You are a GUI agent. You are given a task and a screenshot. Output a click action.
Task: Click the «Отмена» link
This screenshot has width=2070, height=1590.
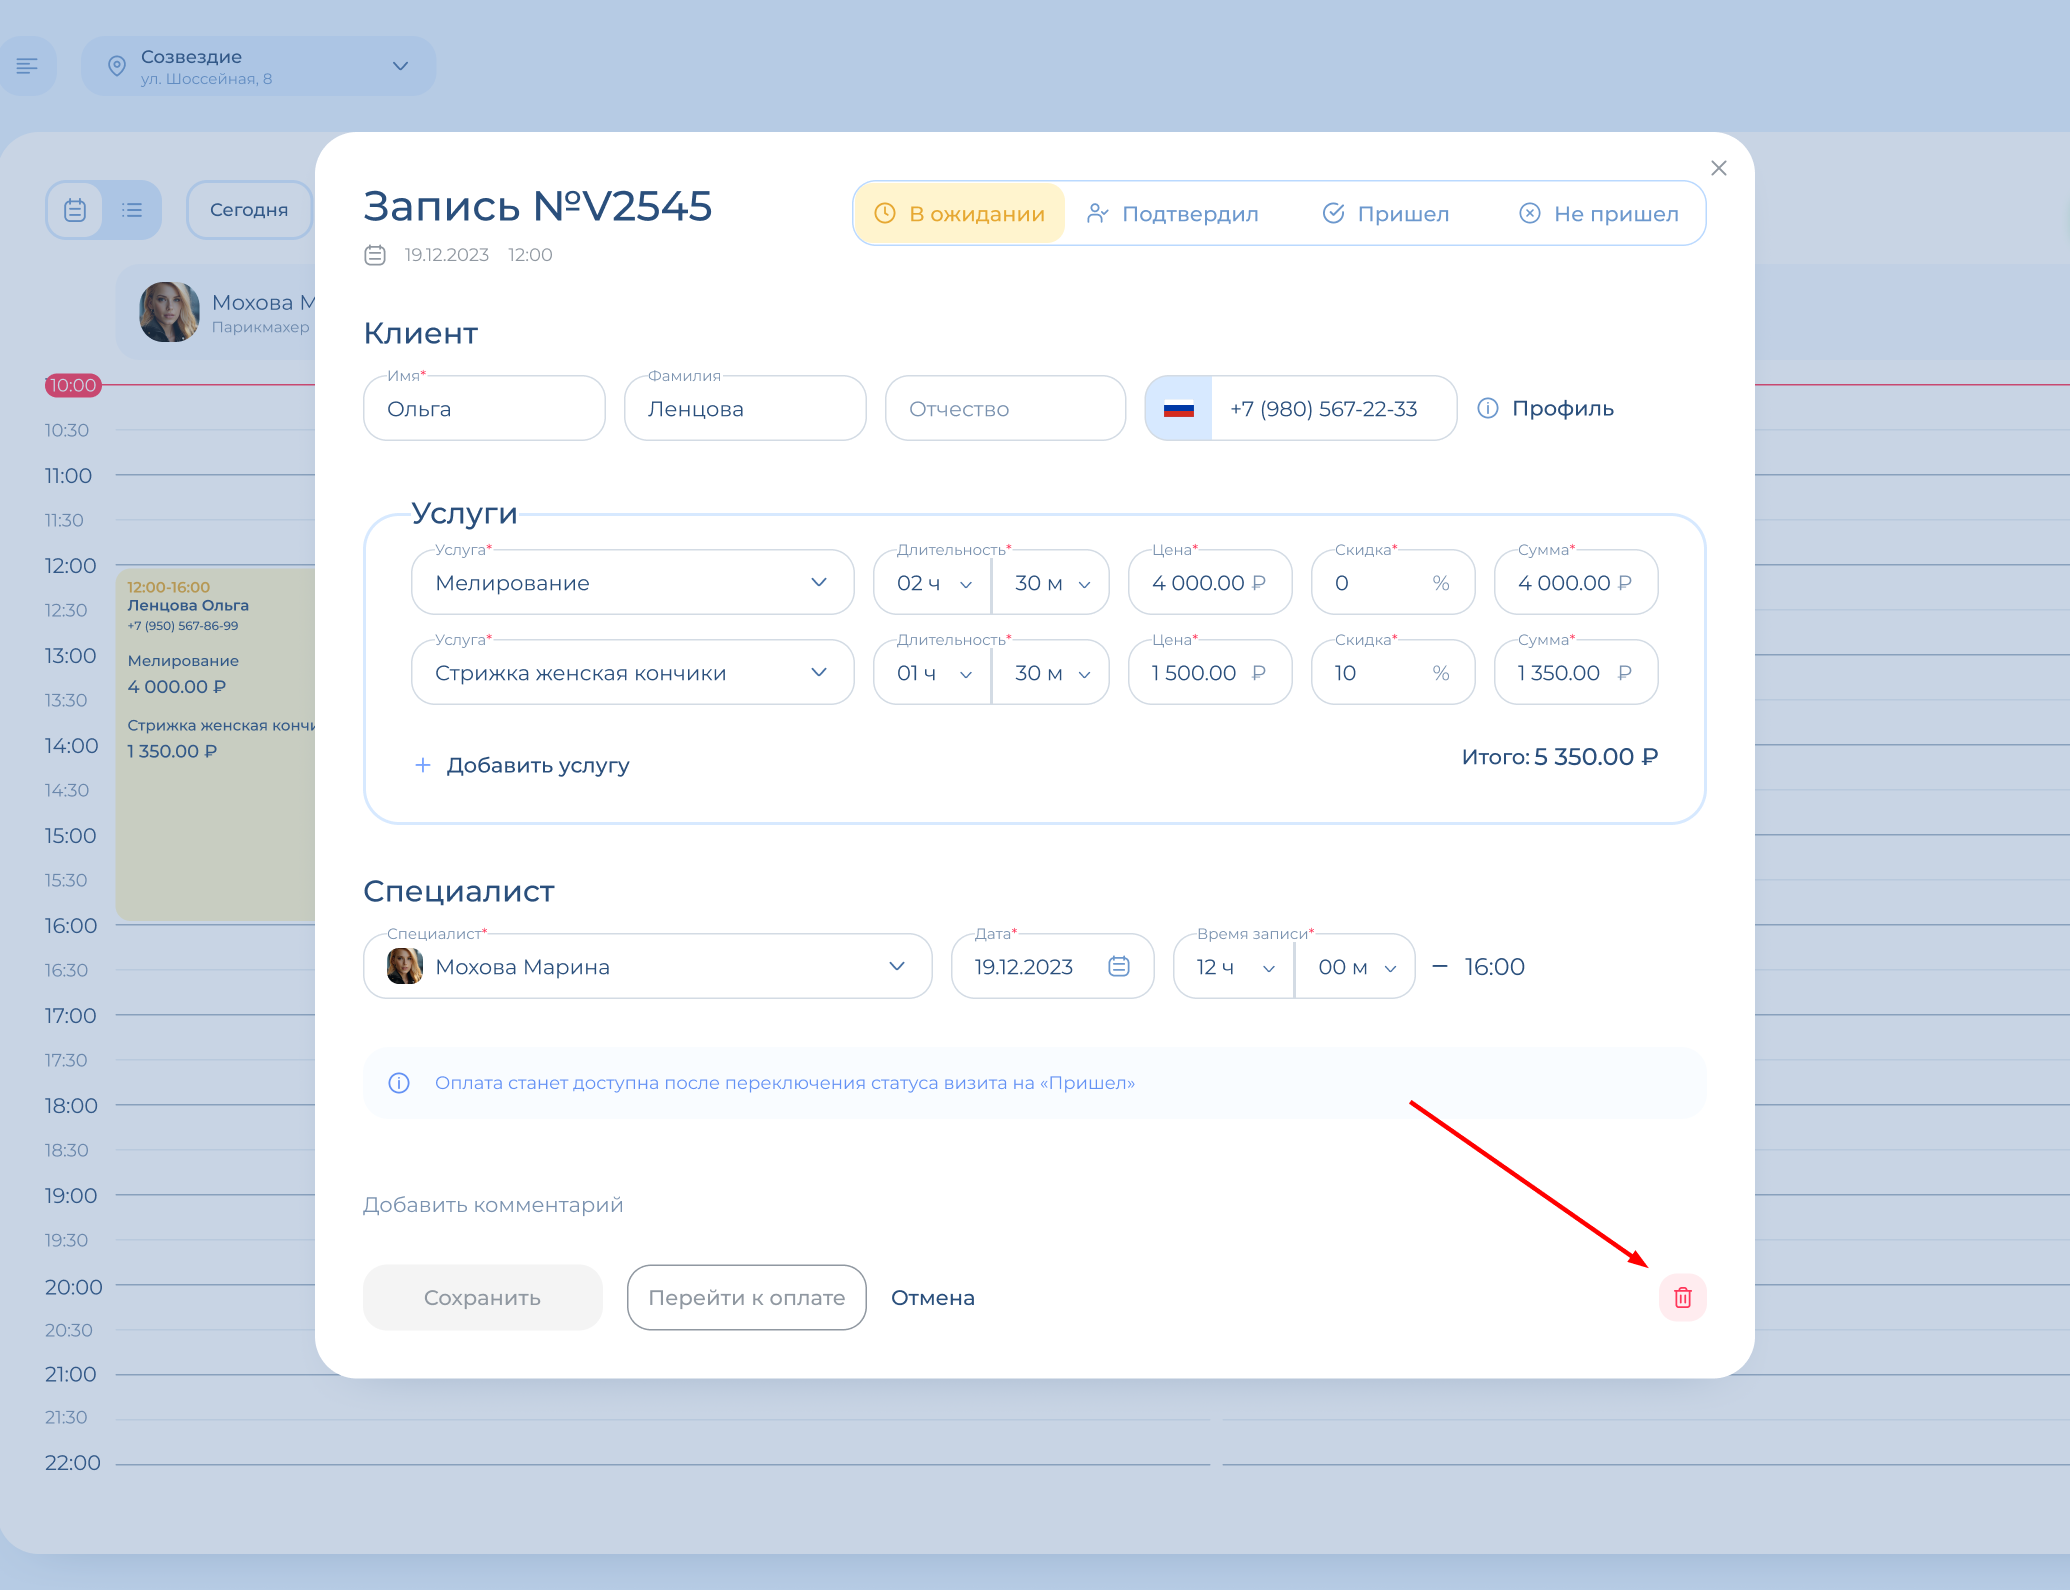pyautogui.click(x=933, y=1297)
